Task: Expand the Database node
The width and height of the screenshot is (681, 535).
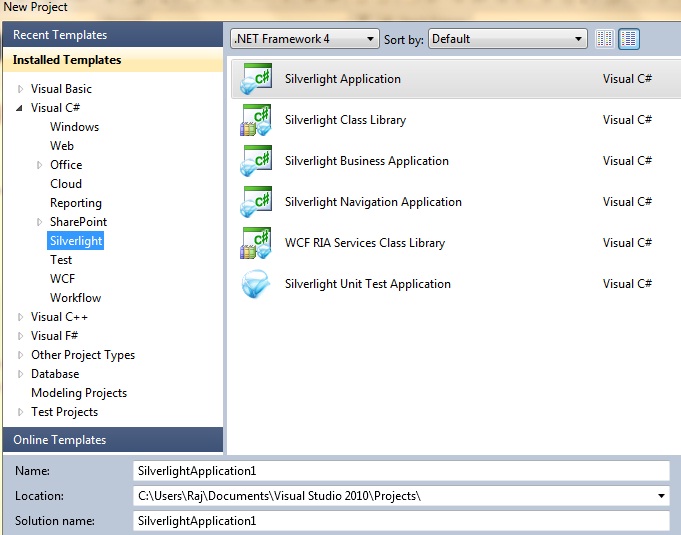Action: pos(20,374)
